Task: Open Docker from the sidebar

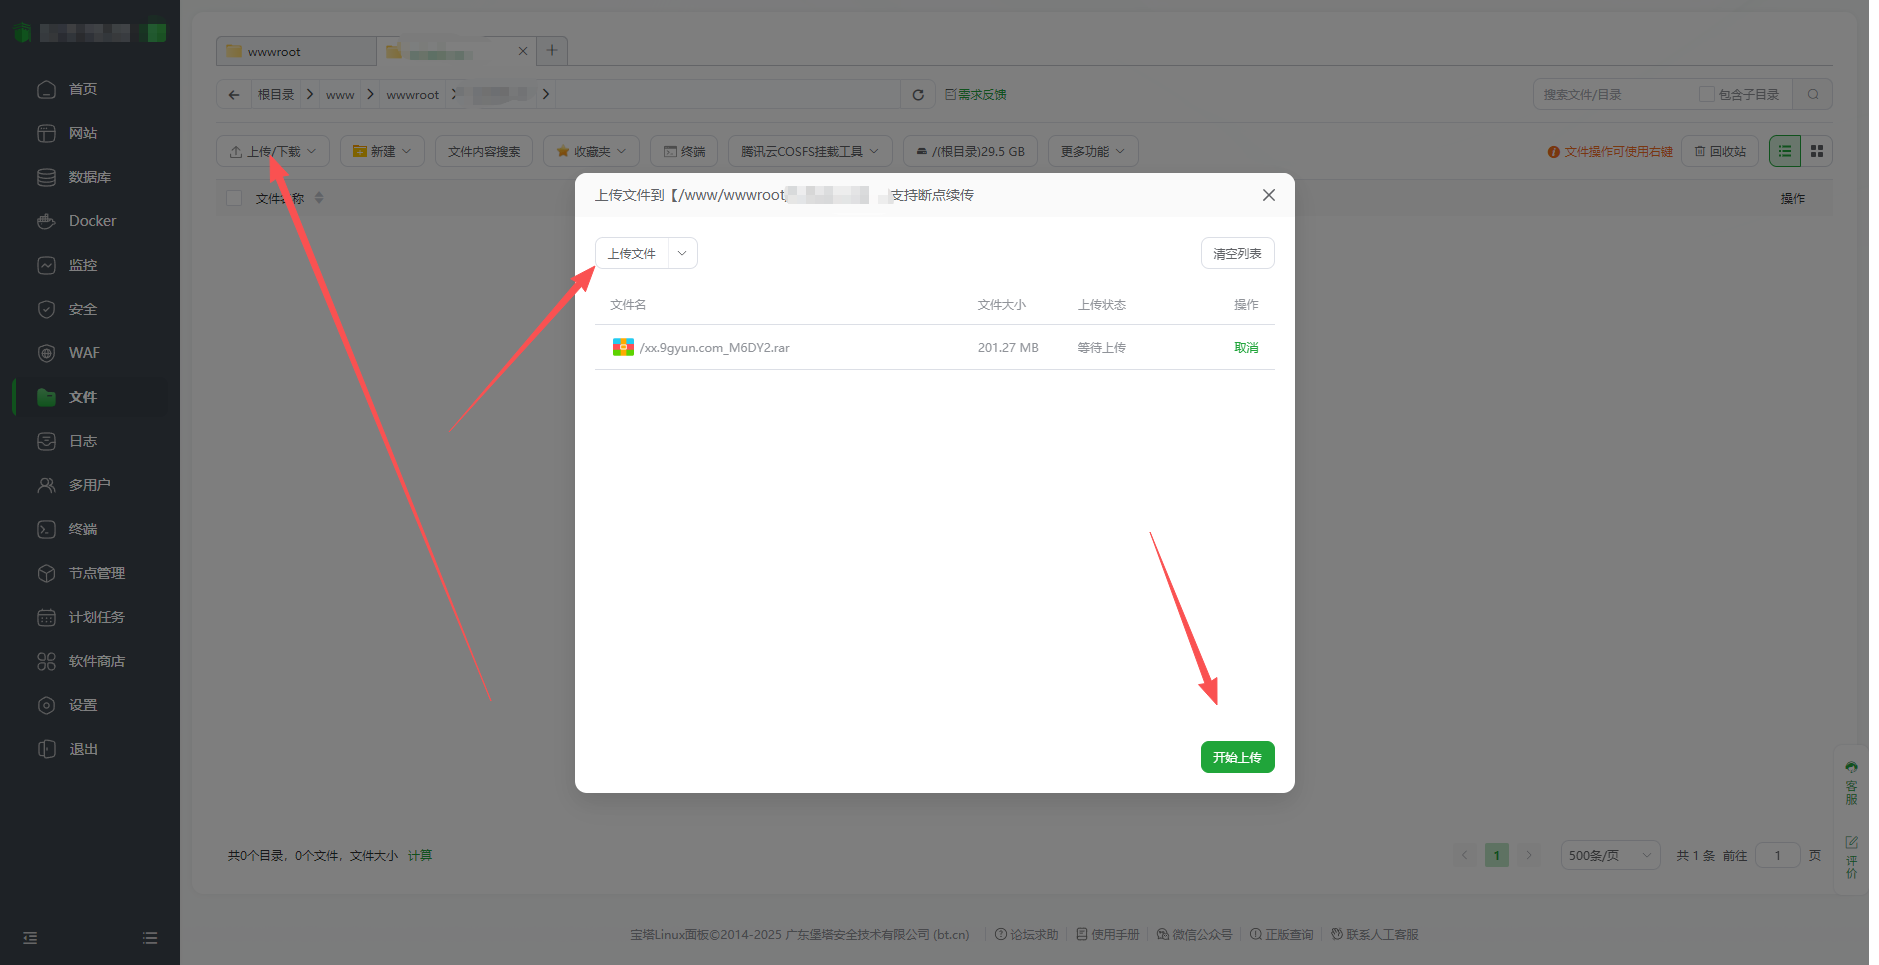Action: click(92, 221)
